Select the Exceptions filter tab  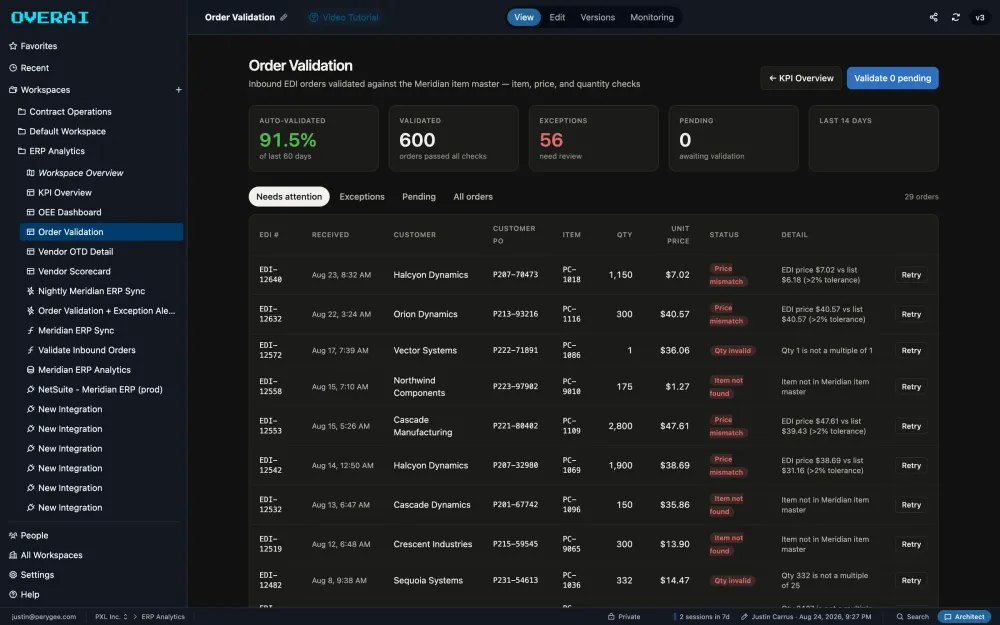(362, 196)
